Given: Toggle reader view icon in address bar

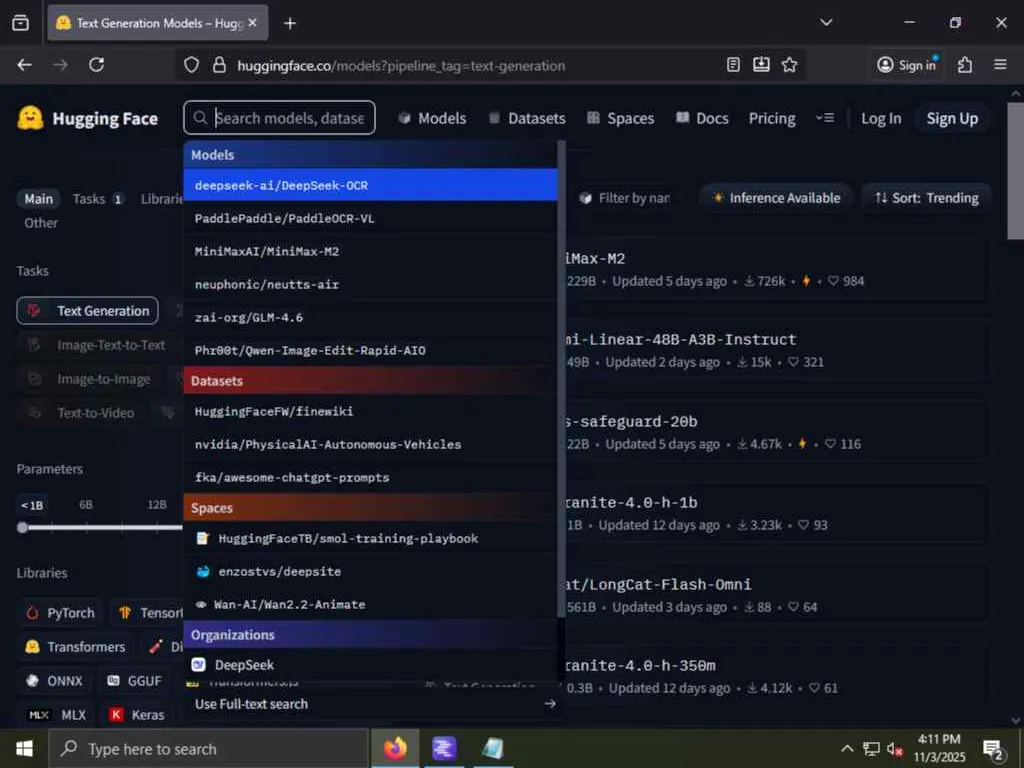Looking at the screenshot, I should pyautogui.click(x=733, y=65).
